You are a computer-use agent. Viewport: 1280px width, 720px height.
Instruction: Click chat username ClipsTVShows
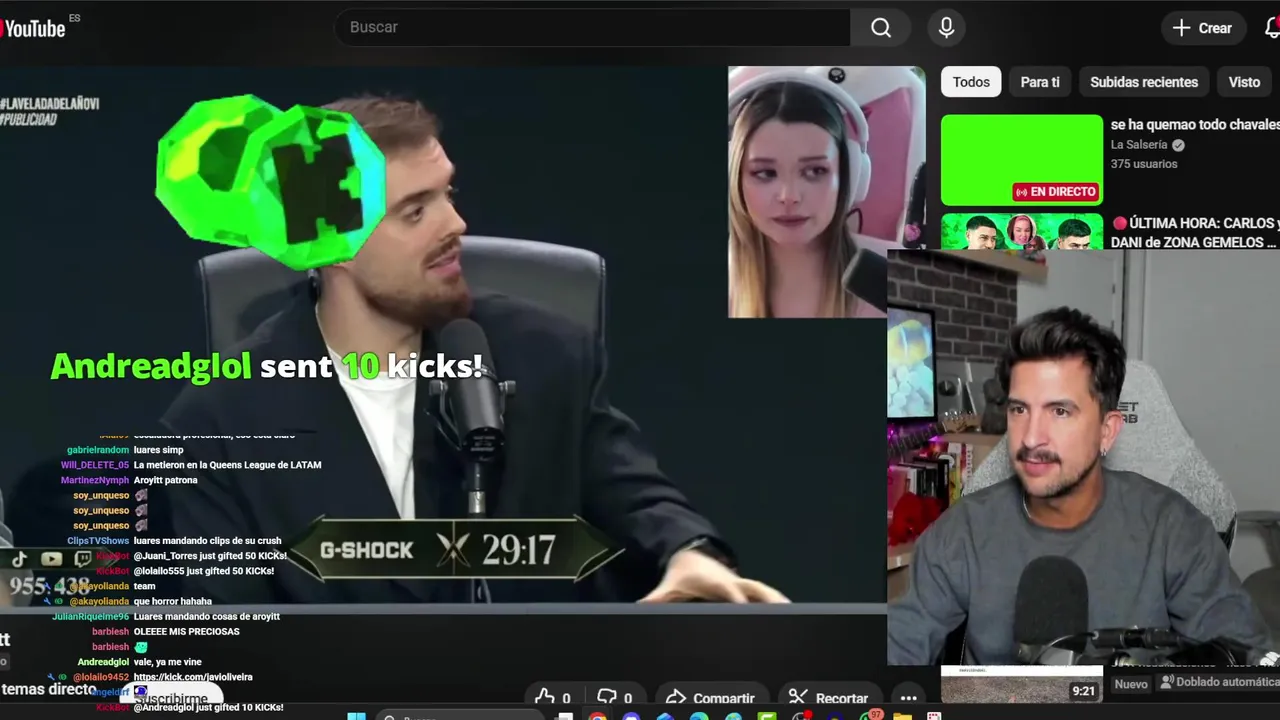click(x=98, y=541)
